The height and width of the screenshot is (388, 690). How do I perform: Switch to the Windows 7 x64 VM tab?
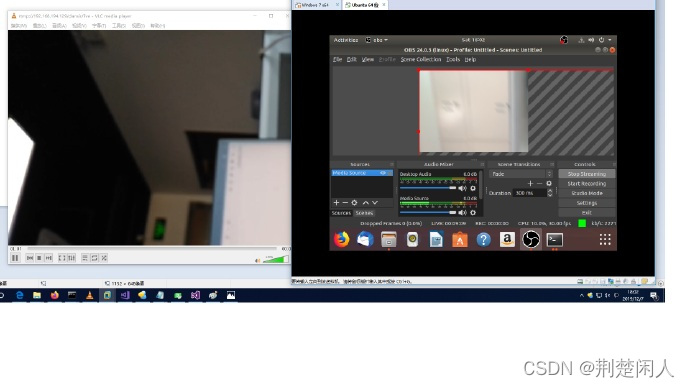pyautogui.click(x=316, y=5)
